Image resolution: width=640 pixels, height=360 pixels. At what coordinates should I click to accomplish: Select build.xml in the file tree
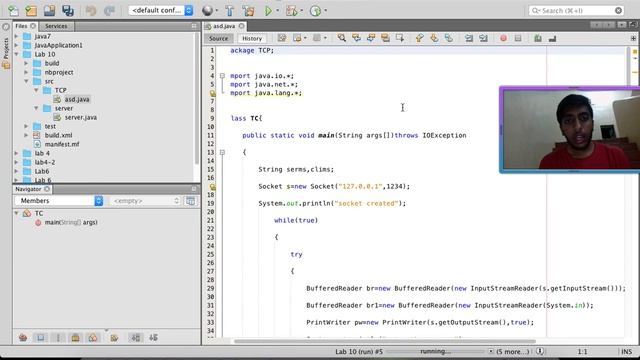[x=58, y=135]
